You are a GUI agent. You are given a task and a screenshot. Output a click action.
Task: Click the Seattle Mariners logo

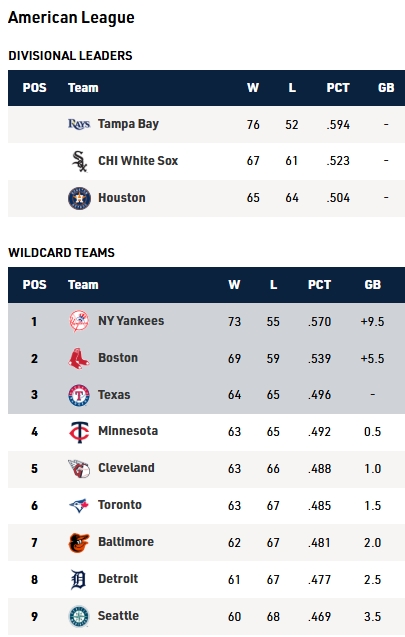tap(79, 616)
